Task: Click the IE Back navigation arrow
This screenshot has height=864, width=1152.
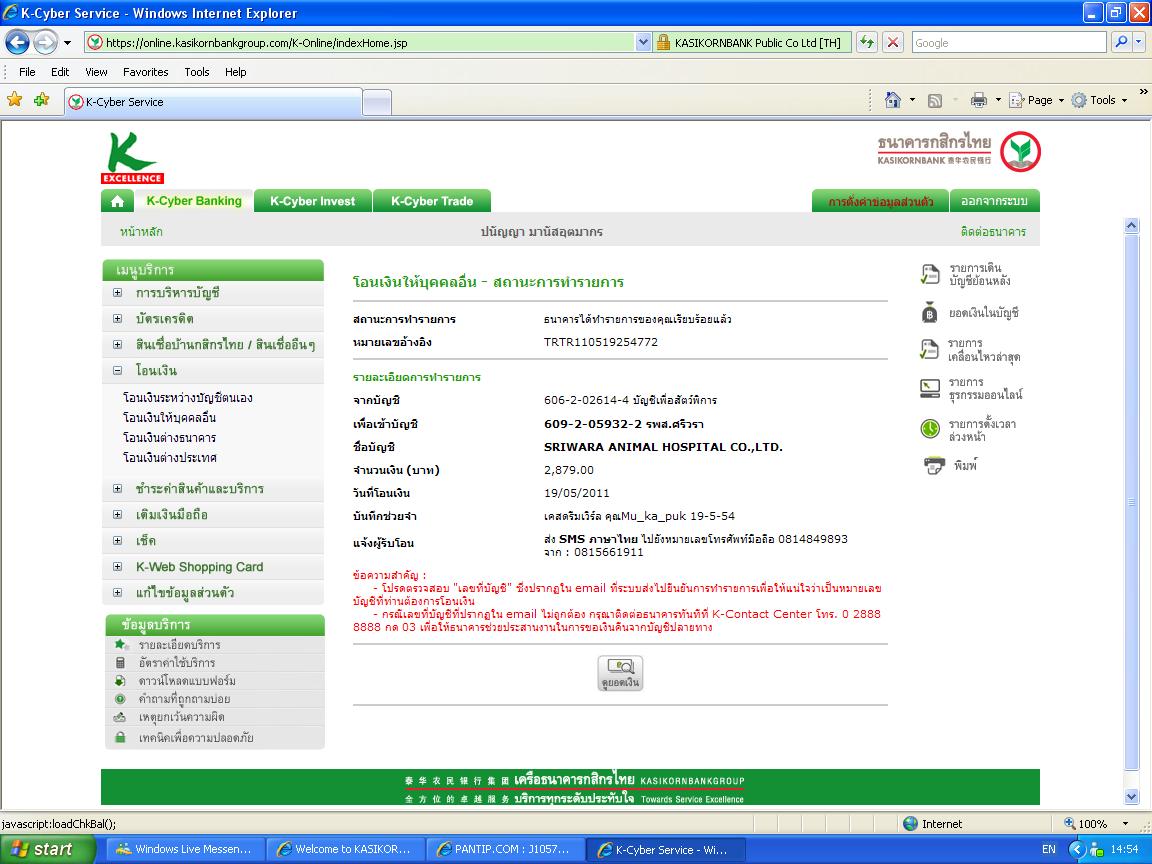Action: 17,42
